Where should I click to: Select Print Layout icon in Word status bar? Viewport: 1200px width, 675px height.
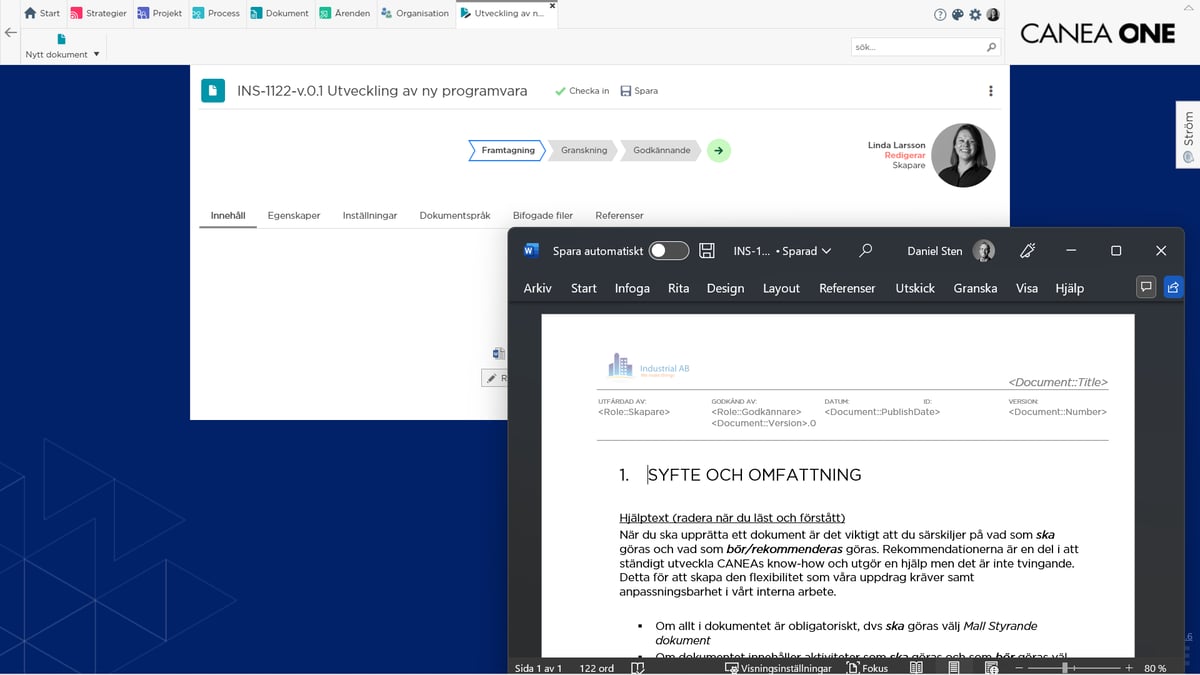[x=953, y=668]
